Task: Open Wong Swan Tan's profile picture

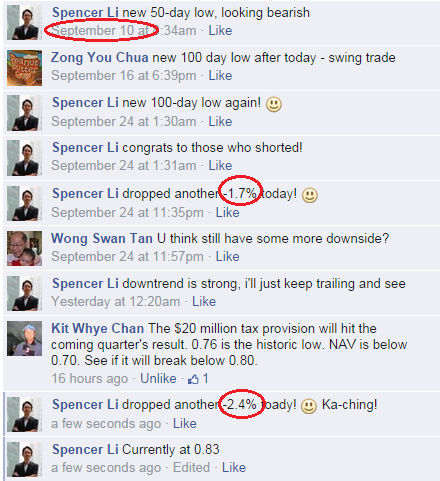Action: (25, 248)
